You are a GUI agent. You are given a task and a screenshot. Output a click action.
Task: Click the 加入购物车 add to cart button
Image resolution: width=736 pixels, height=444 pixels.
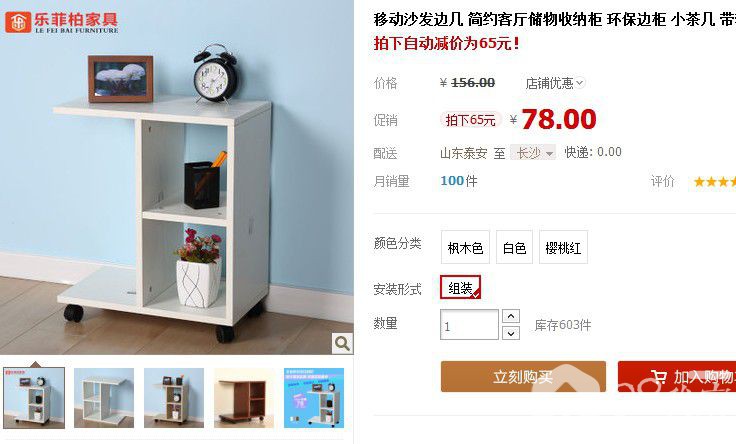[x=677, y=376]
